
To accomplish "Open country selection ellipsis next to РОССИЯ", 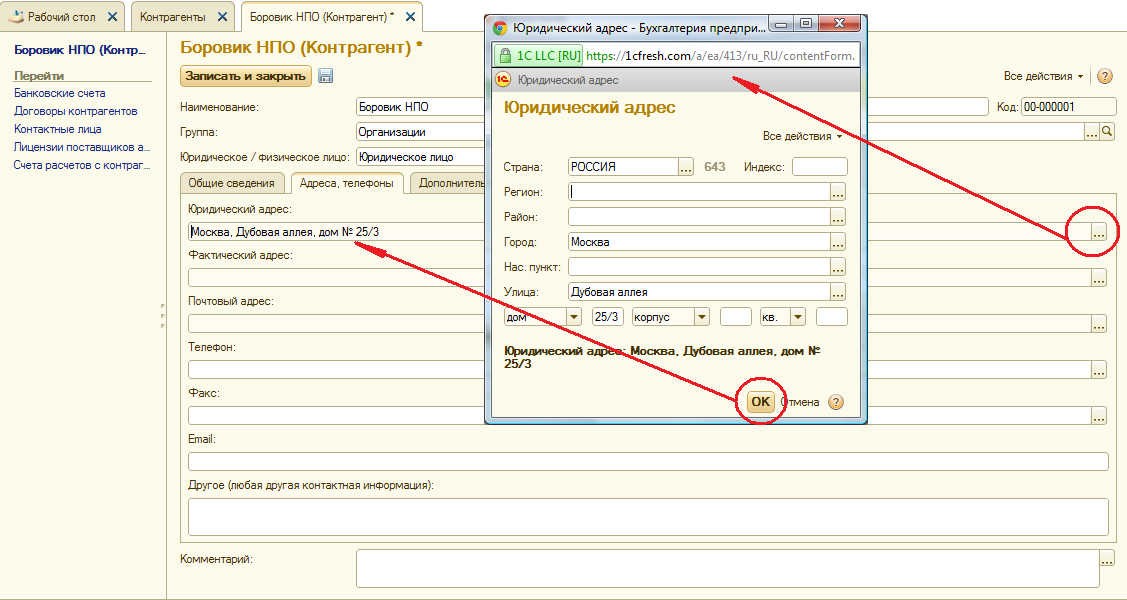I will 685,167.
